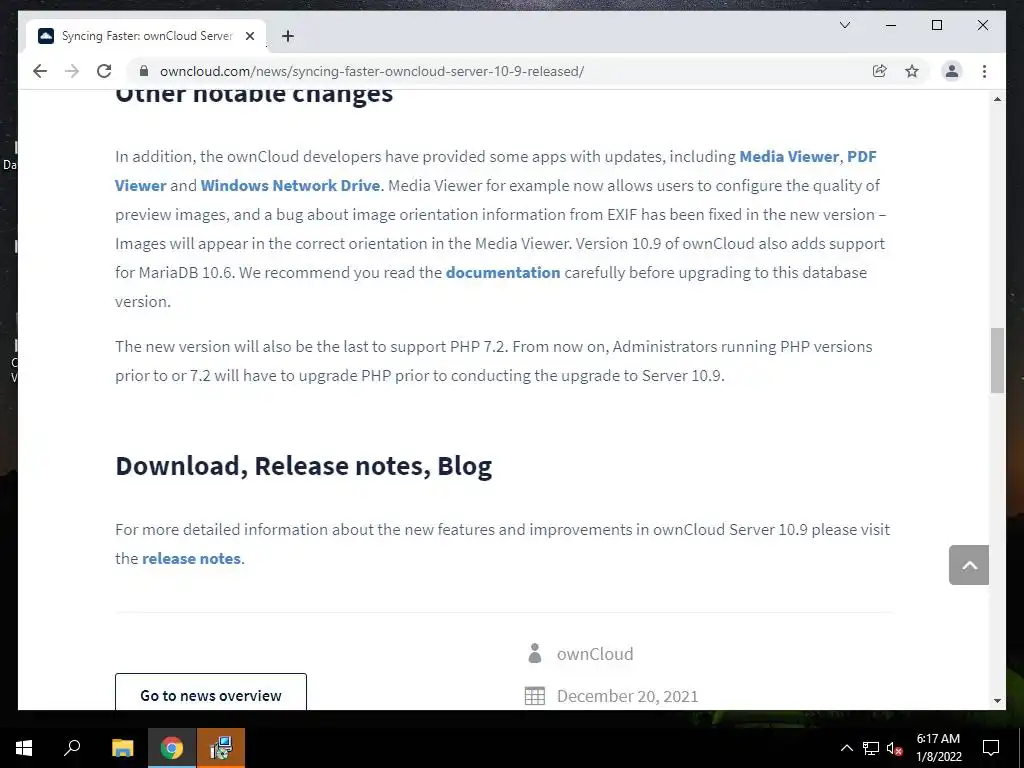1024x768 pixels.
Task: Click the forward navigation arrow
Action: (x=72, y=71)
